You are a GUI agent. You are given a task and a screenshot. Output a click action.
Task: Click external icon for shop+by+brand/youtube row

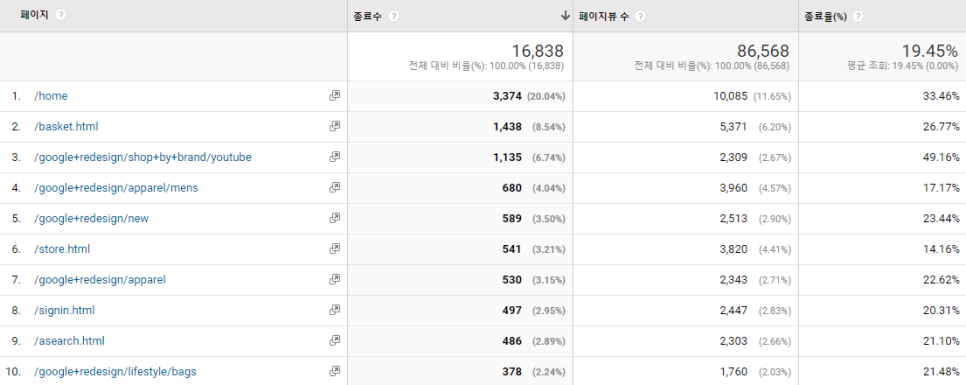335,157
